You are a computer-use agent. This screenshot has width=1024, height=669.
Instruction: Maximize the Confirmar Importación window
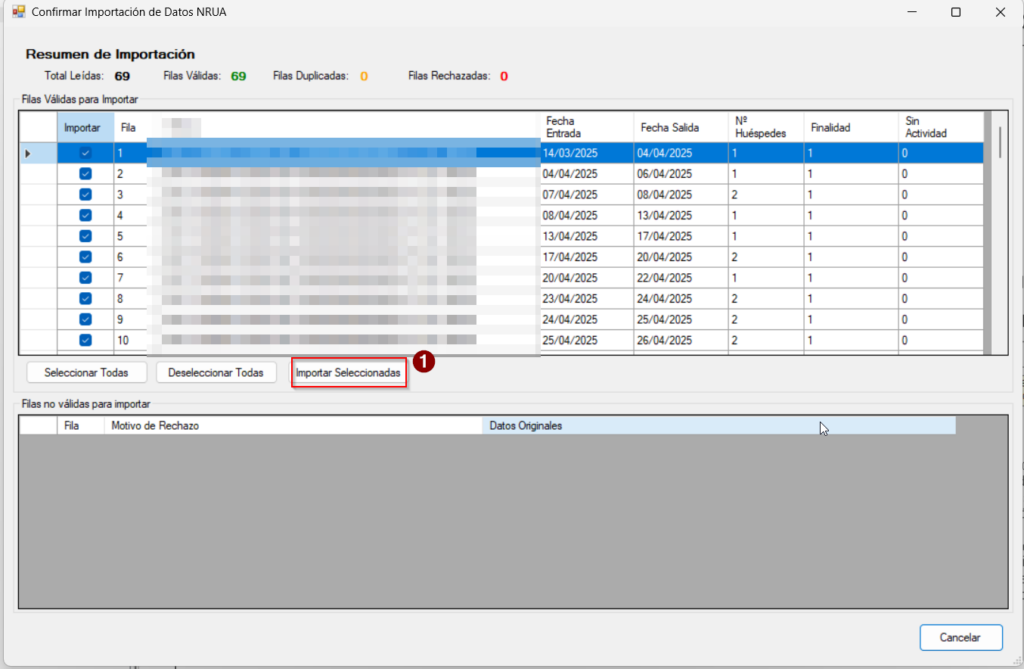tap(955, 12)
